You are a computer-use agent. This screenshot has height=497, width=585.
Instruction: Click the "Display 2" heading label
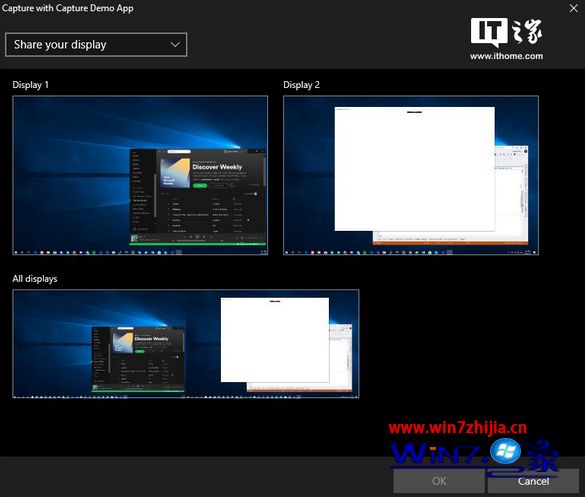301,85
